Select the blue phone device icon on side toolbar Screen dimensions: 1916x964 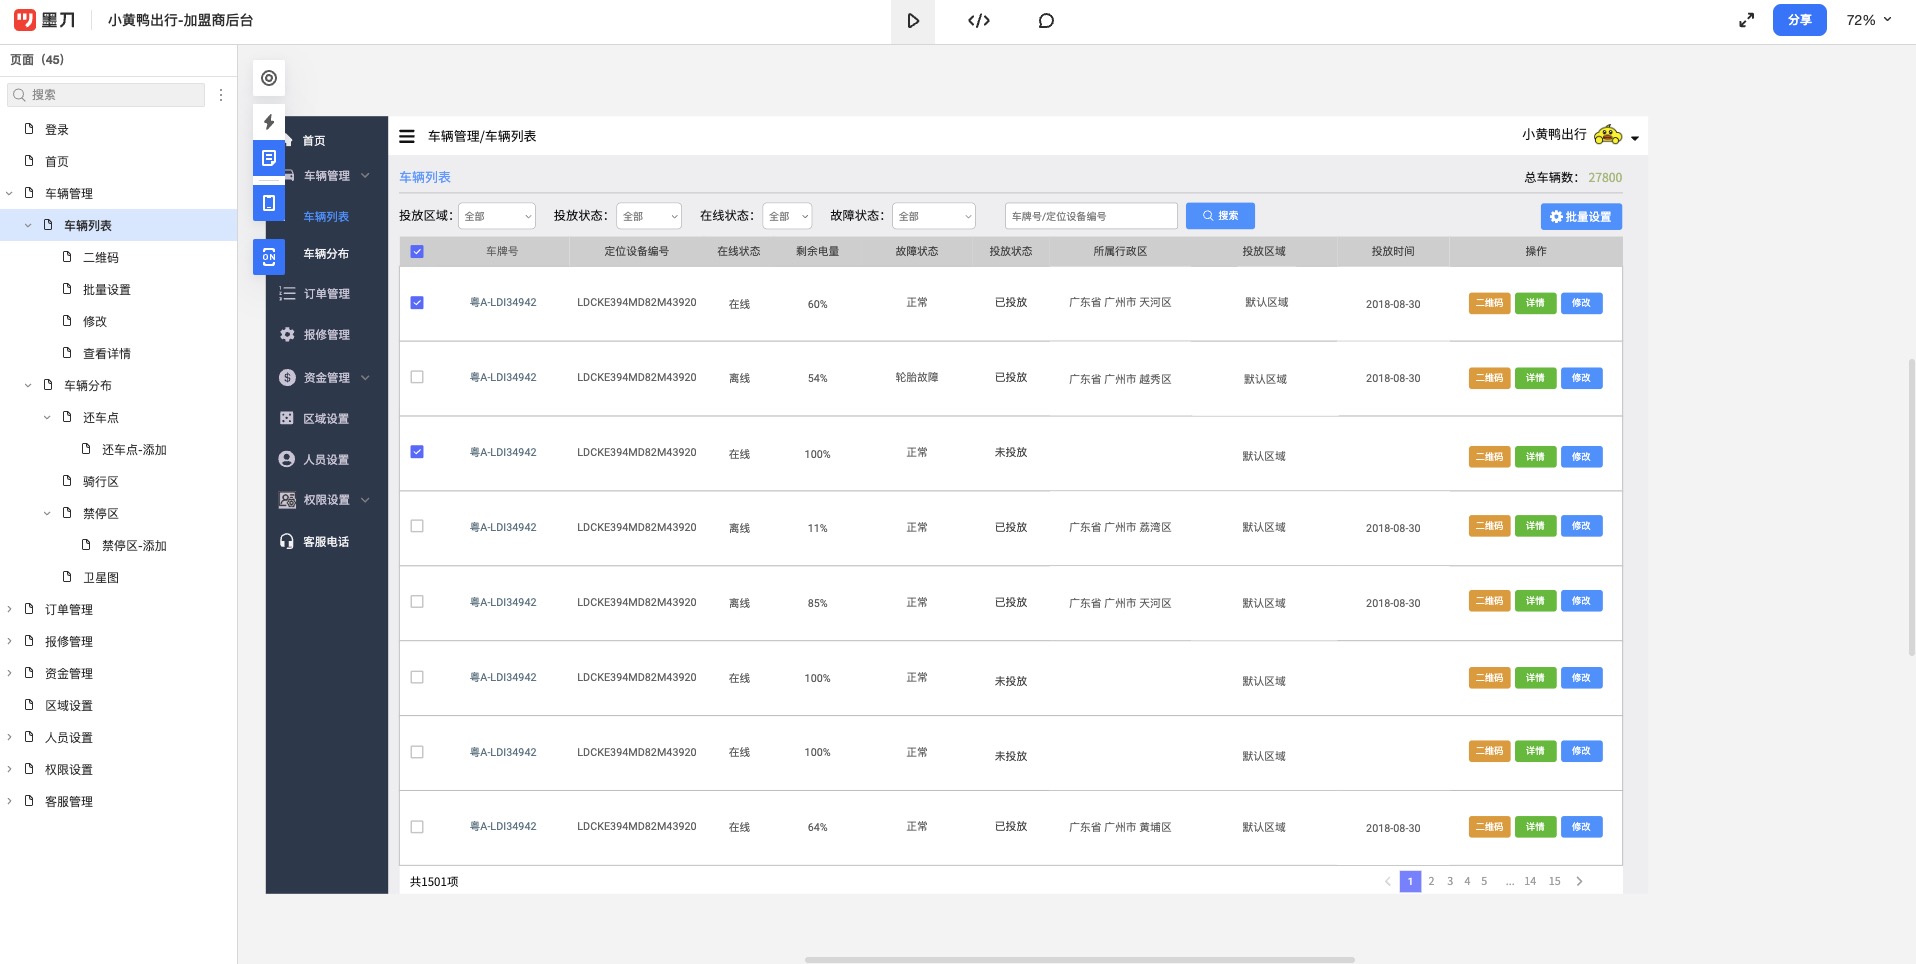pos(269,203)
